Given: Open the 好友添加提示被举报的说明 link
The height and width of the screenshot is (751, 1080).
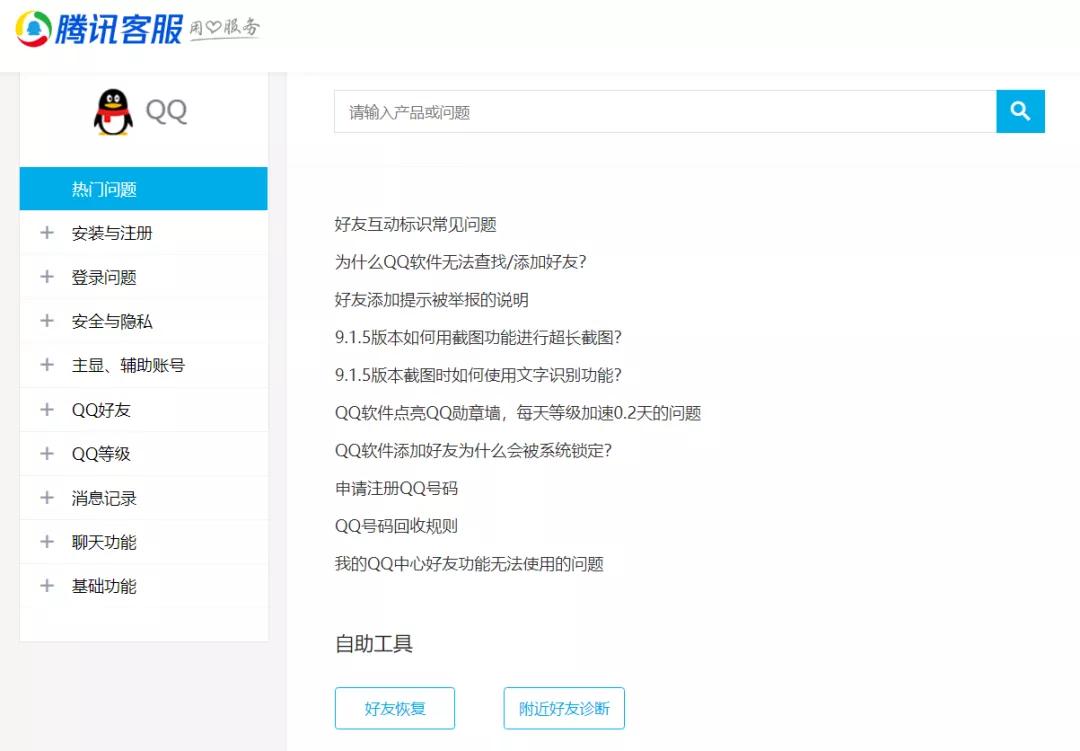Looking at the screenshot, I should [x=430, y=299].
